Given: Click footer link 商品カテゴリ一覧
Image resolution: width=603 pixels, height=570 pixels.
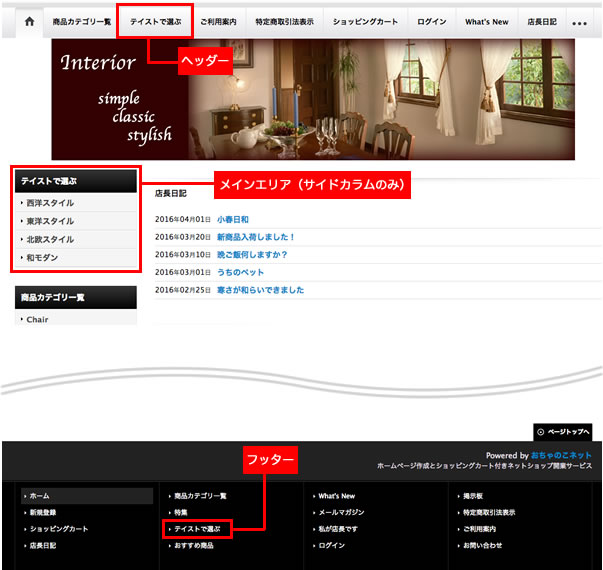Looking at the screenshot, I should (200, 496).
